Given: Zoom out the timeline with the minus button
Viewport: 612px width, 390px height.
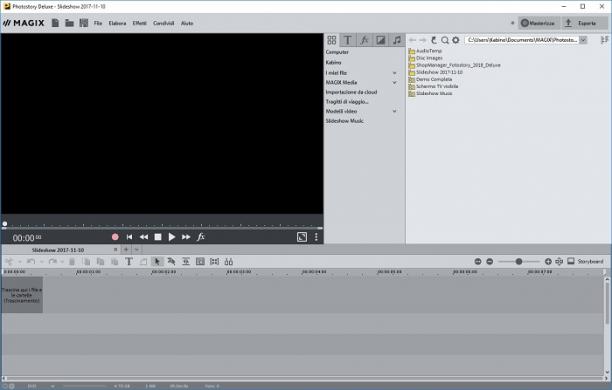Looking at the screenshot, I should [x=489, y=262].
